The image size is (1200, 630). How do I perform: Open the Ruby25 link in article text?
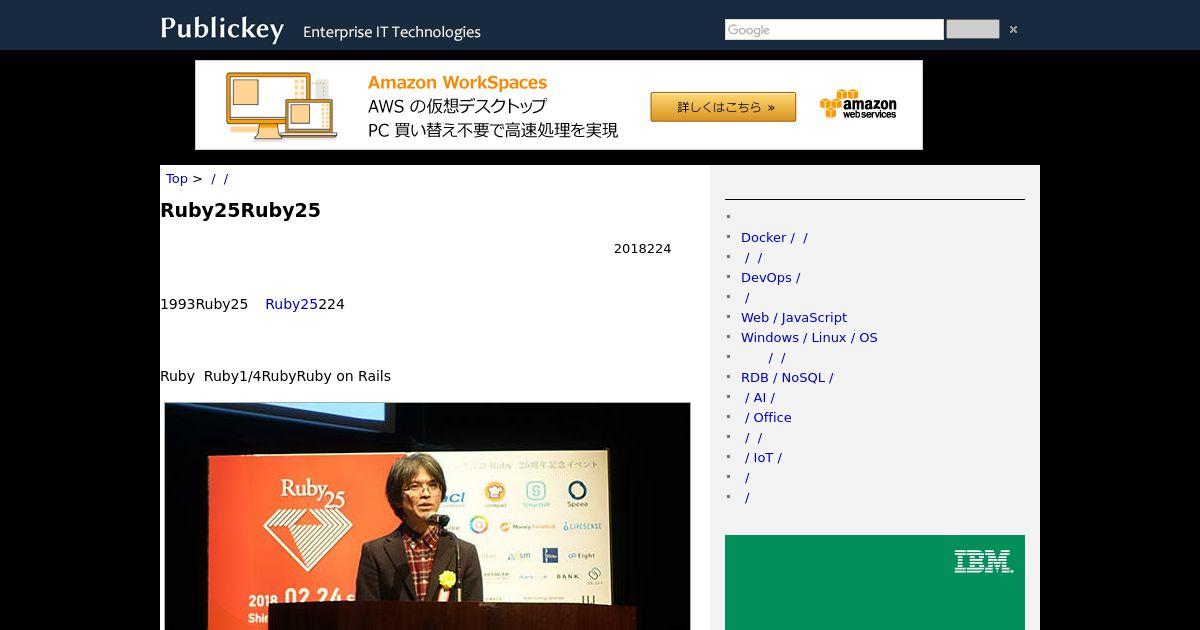(x=291, y=304)
